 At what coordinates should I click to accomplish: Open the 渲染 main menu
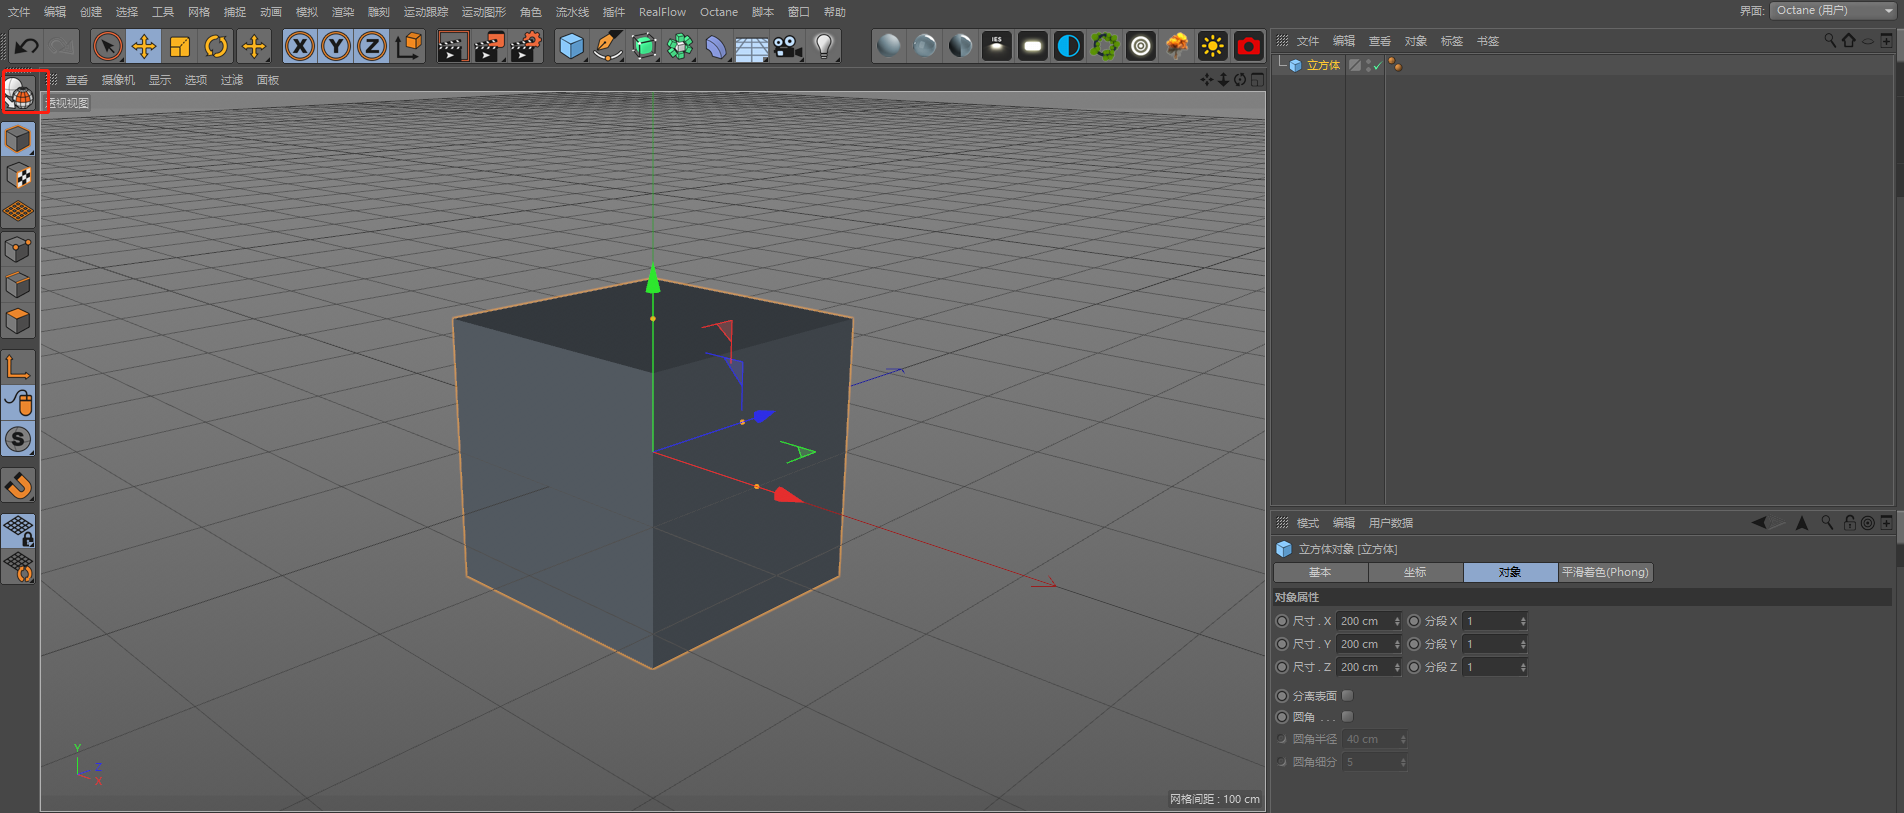(x=343, y=12)
